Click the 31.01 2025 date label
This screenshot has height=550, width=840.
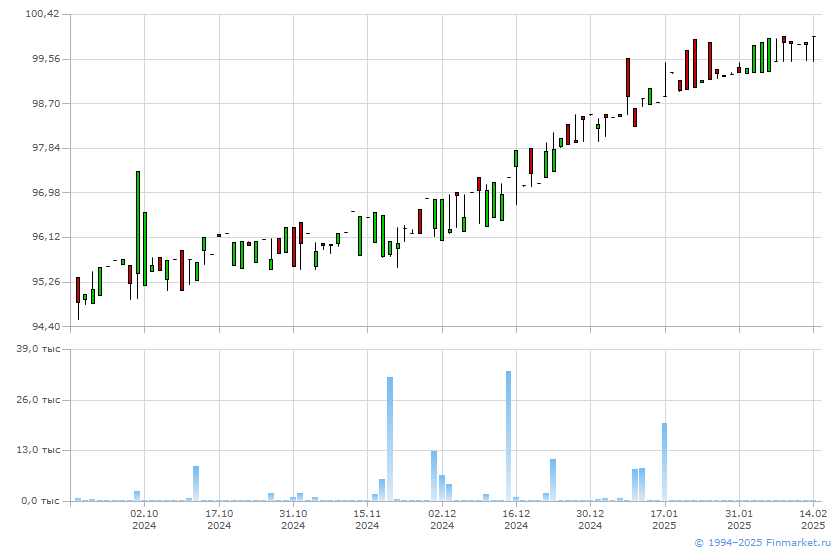click(x=739, y=519)
